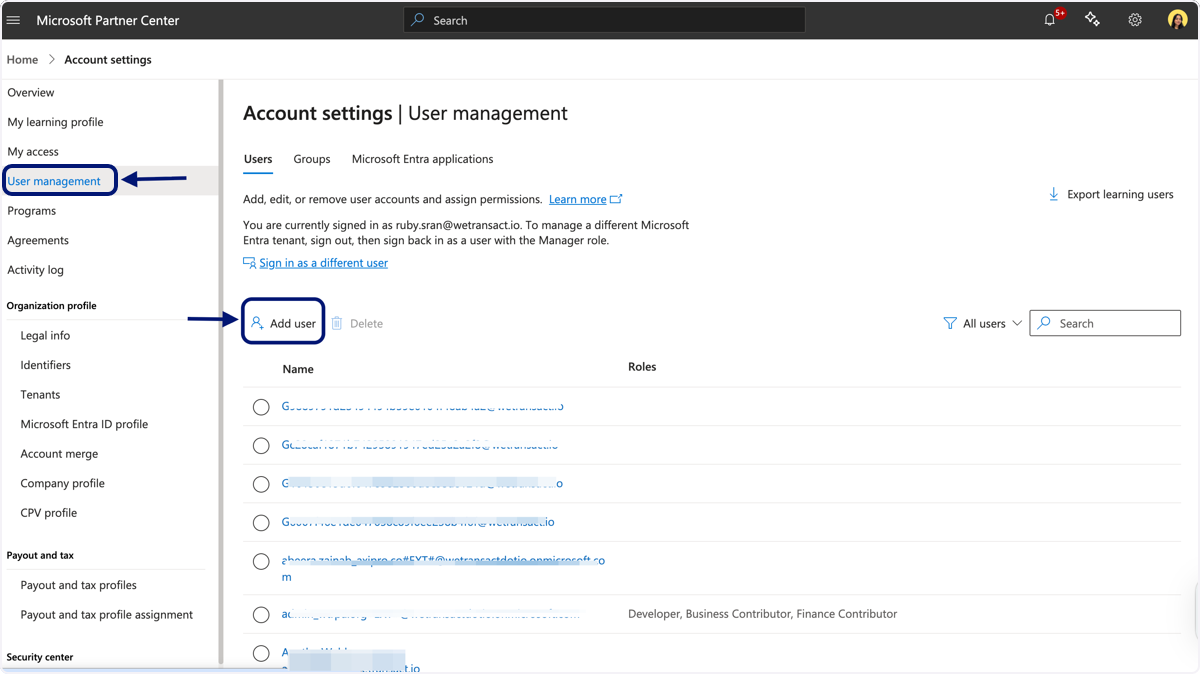Click the Microsoft Partner Center title
The image size is (1200, 674).
point(108,20)
